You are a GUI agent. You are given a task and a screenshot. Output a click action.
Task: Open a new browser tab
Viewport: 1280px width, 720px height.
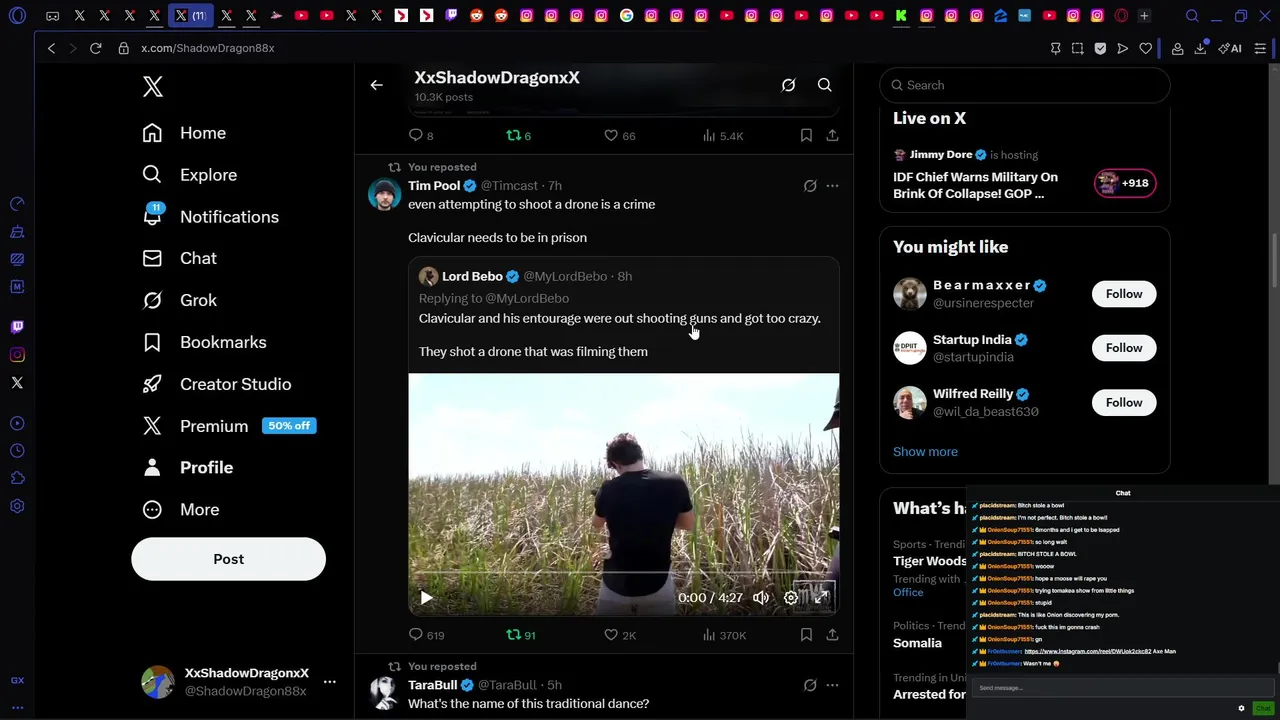click(x=1144, y=16)
